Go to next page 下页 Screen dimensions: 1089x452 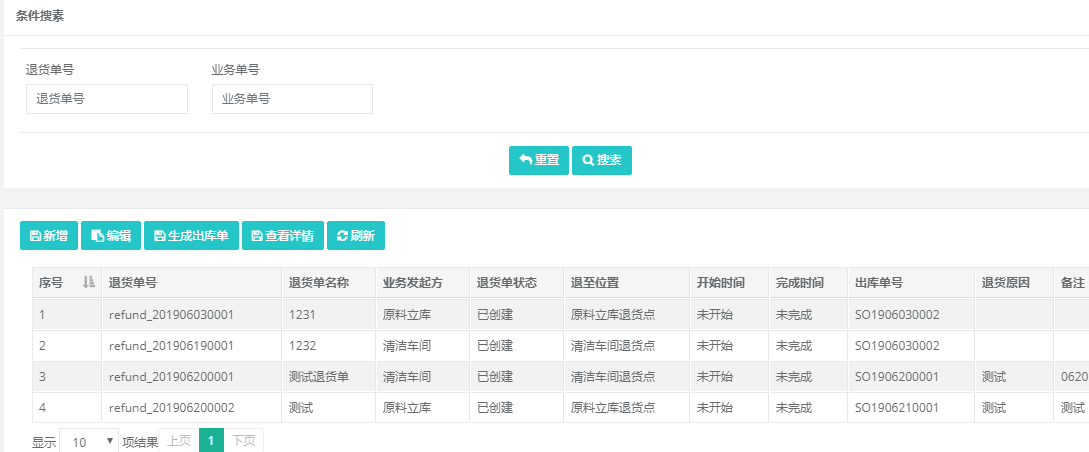click(243, 441)
